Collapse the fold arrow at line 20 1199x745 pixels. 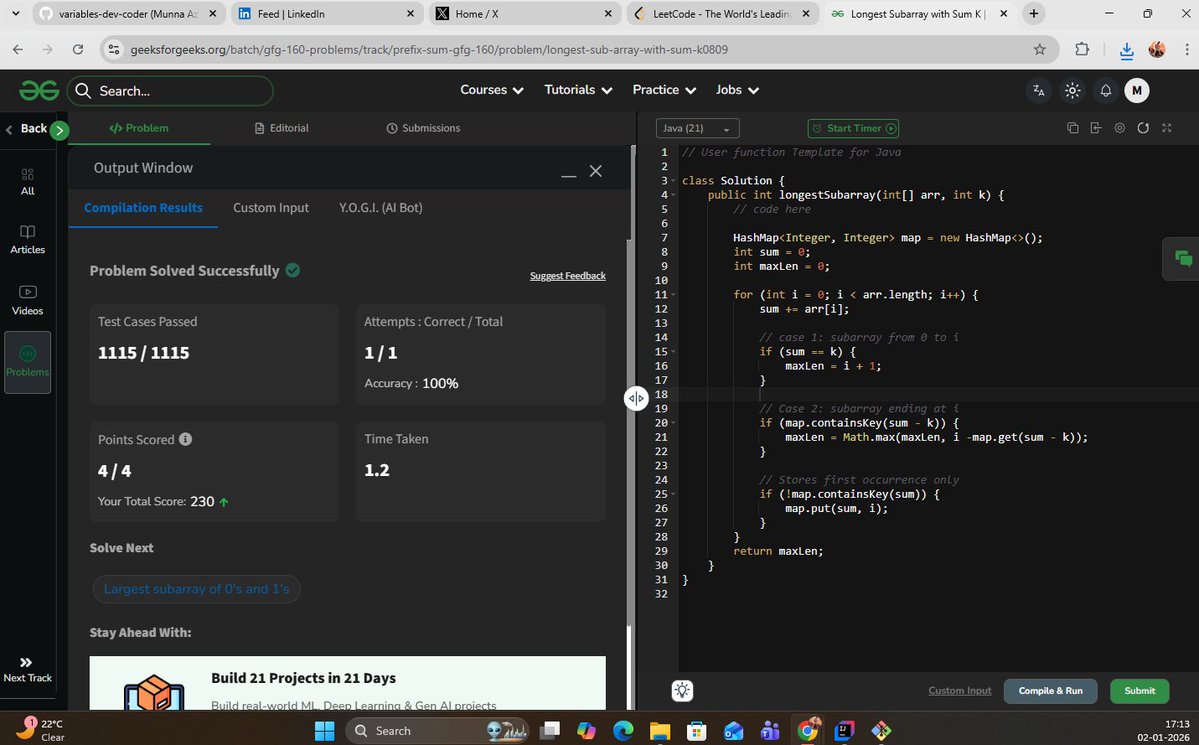tap(674, 423)
